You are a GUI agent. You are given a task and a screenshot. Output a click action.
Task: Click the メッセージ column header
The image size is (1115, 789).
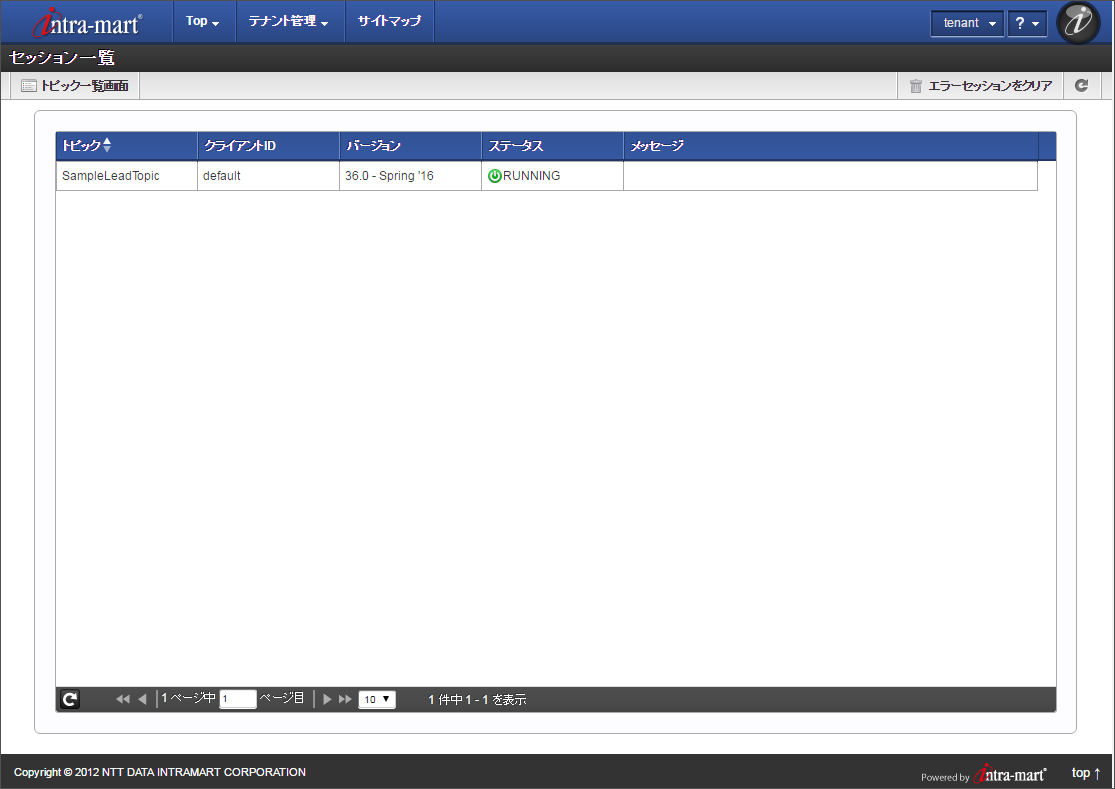[x=831, y=146]
